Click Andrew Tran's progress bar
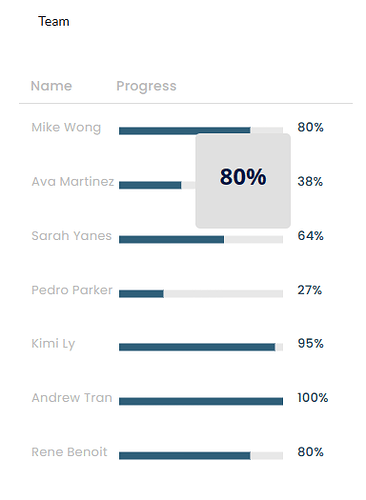 [201, 401]
